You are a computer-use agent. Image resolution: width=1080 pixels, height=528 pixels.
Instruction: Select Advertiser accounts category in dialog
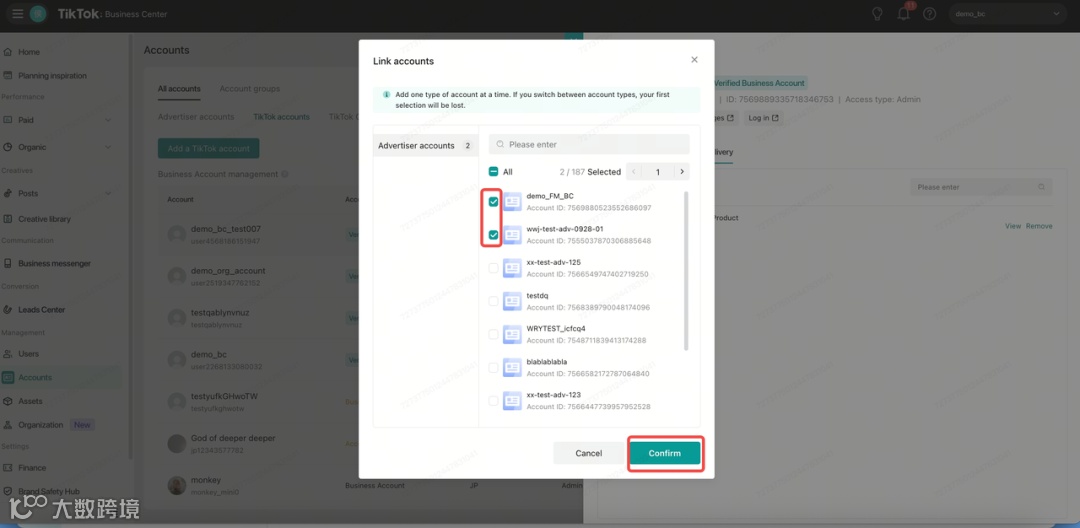[425, 145]
